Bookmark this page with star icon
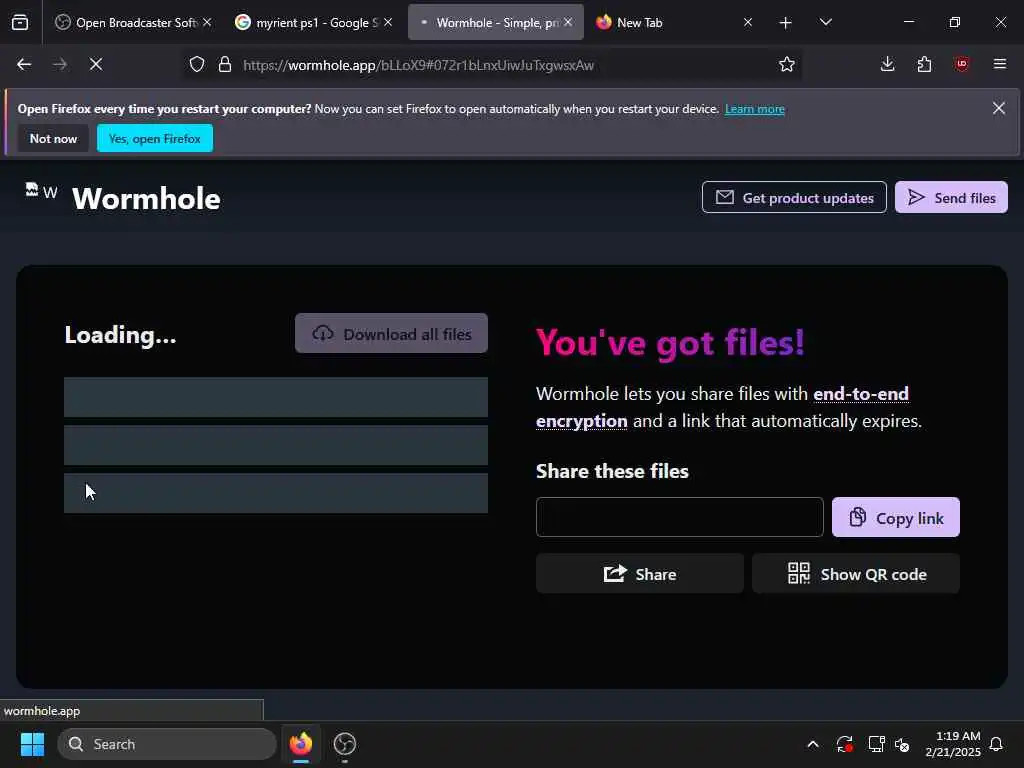Viewport: 1024px width, 768px height. tap(787, 65)
